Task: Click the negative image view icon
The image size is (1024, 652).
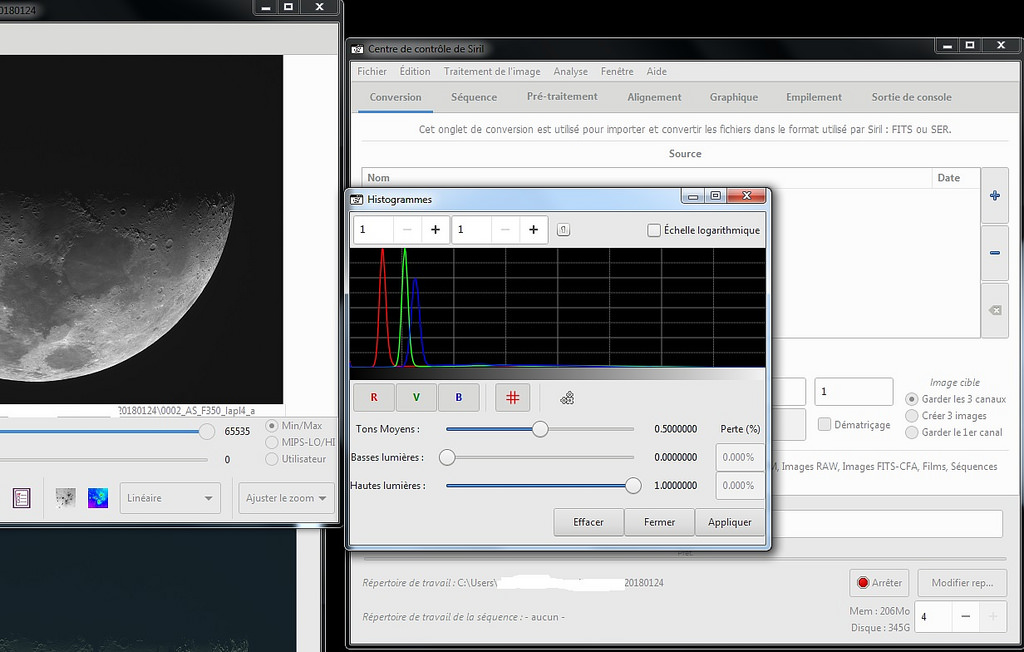Action: point(66,498)
